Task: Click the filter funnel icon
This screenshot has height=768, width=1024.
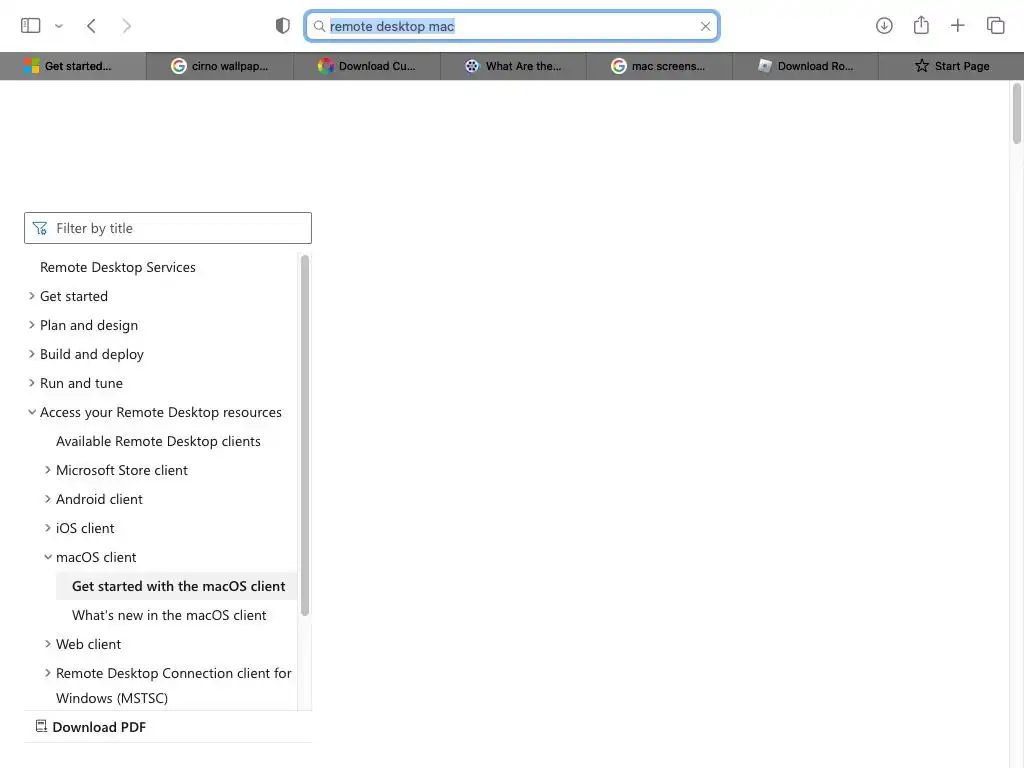Action: (40, 228)
